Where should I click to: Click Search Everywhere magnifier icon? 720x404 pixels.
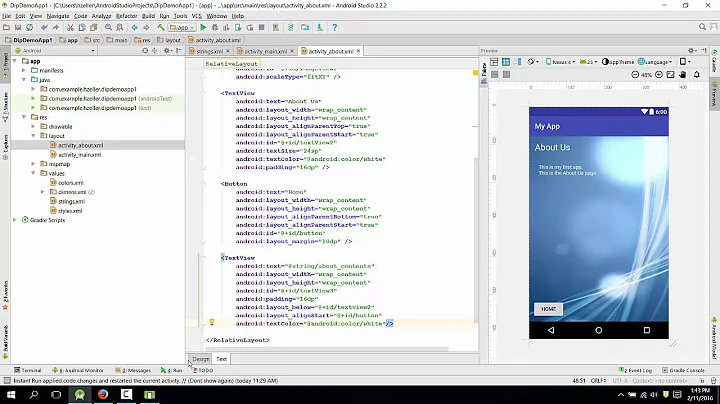702,27
